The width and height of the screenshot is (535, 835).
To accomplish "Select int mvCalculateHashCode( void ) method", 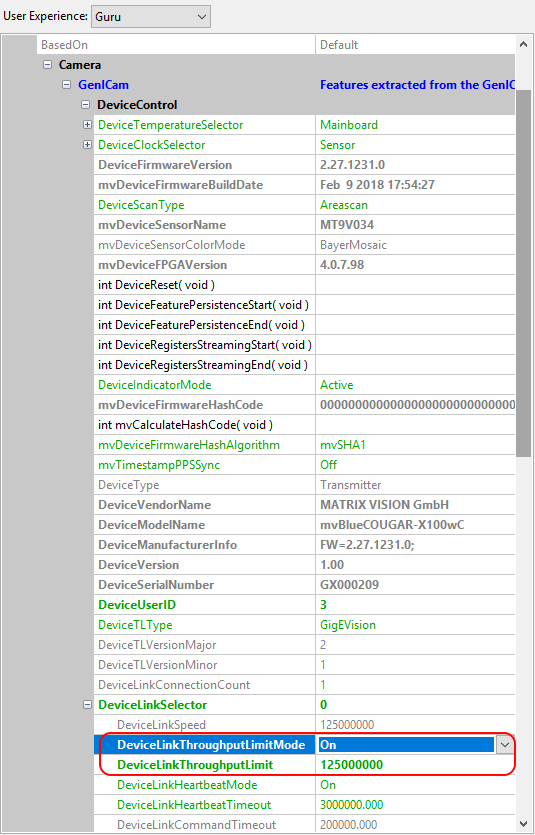I will 185,425.
